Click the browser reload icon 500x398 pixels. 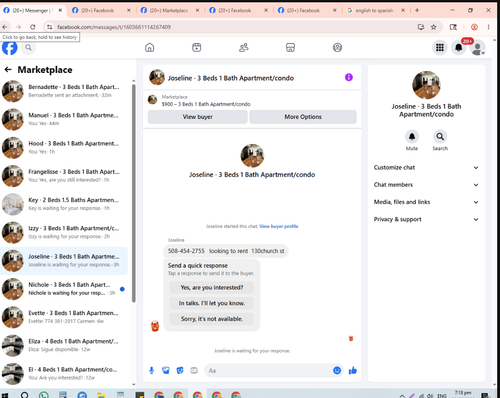(x=32, y=27)
